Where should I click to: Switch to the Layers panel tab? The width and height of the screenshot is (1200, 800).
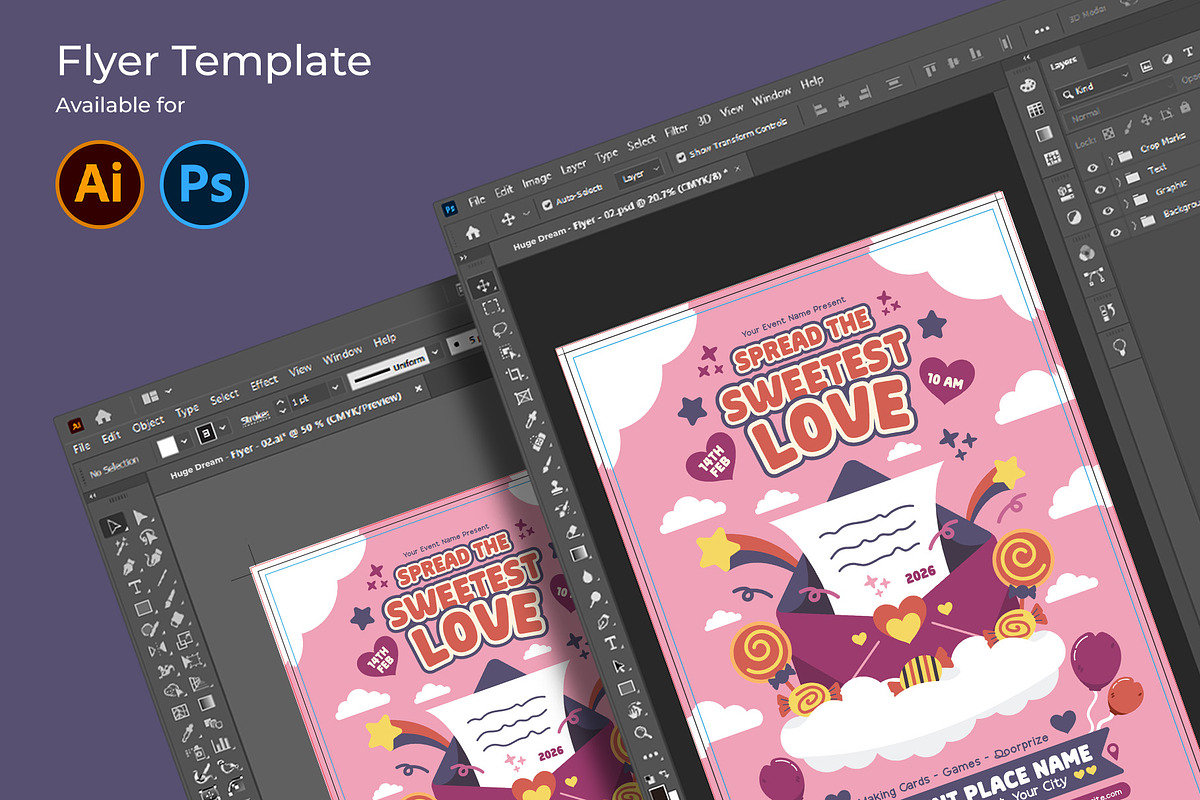(1063, 65)
